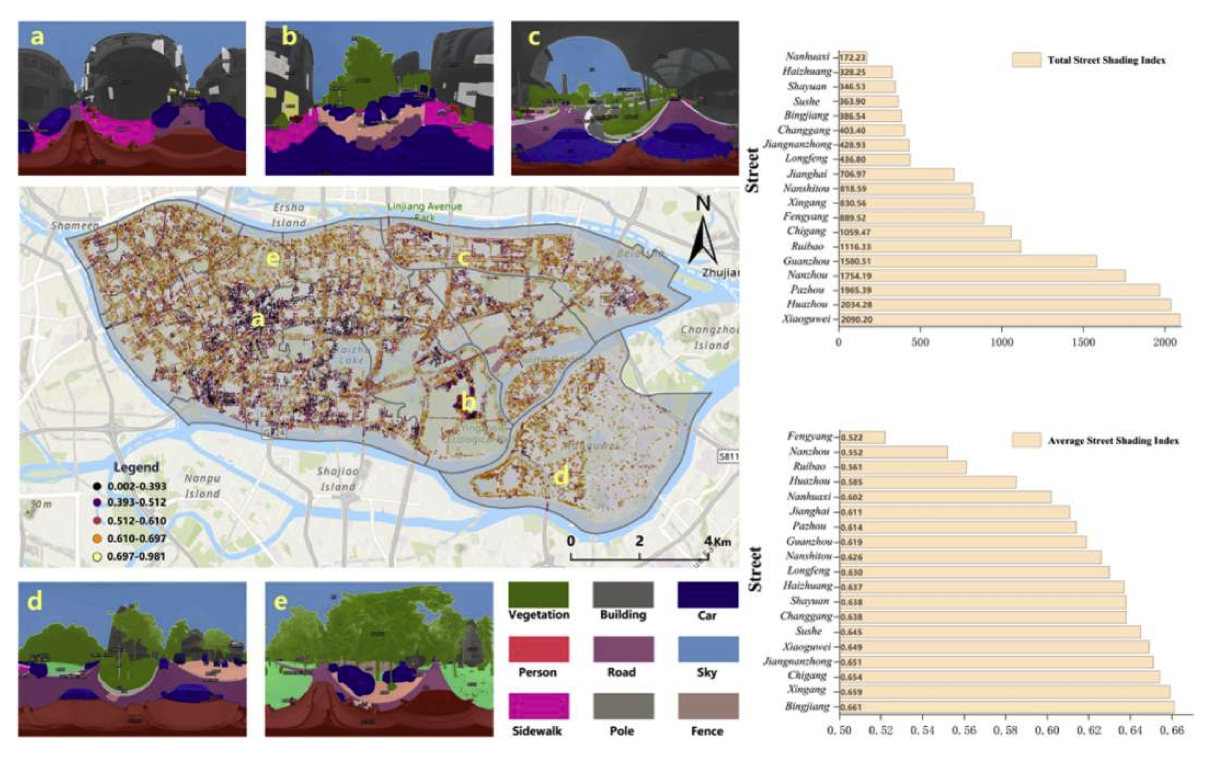Click the 0.585 value on the Huazhou bar
Image resolution: width=1228 pixels, height=757 pixels.
click(x=852, y=482)
